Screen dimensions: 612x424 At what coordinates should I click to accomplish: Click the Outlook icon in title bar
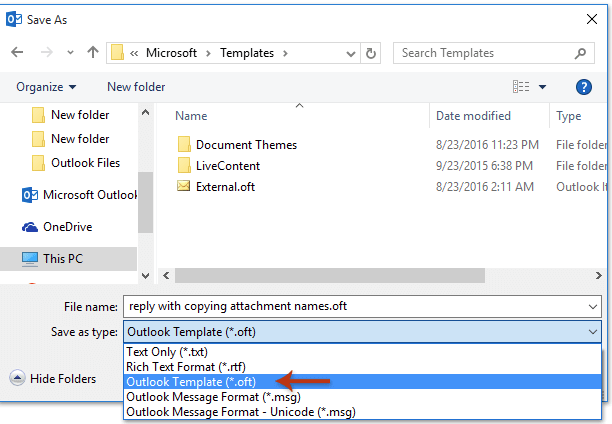pos(14,19)
